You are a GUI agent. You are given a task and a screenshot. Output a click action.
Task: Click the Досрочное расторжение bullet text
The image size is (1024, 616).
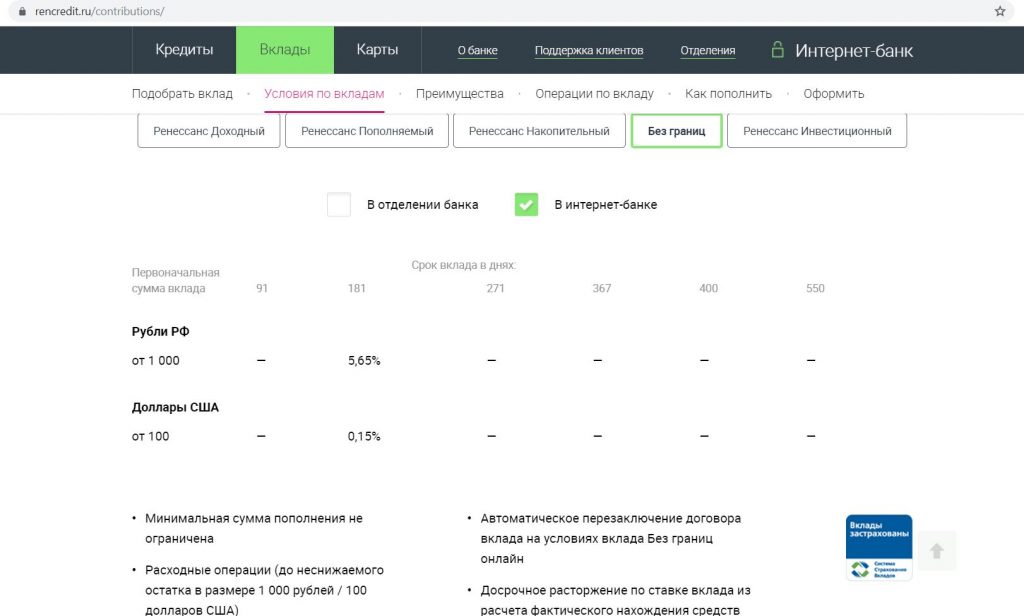[615, 600]
